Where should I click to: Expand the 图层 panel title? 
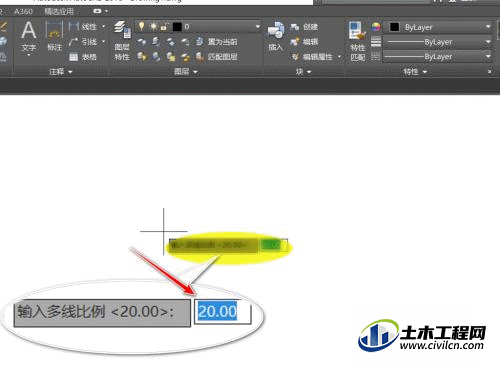coord(186,72)
